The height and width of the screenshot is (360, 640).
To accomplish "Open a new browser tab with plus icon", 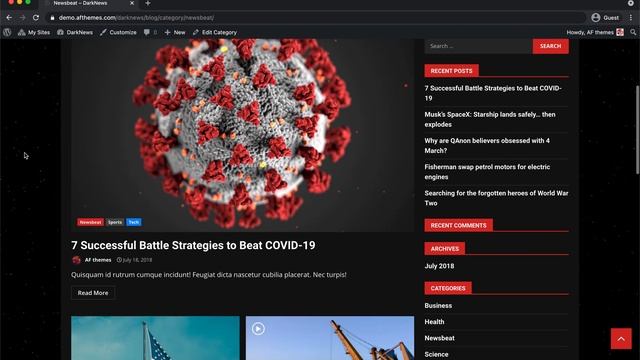I will tap(148, 3).
